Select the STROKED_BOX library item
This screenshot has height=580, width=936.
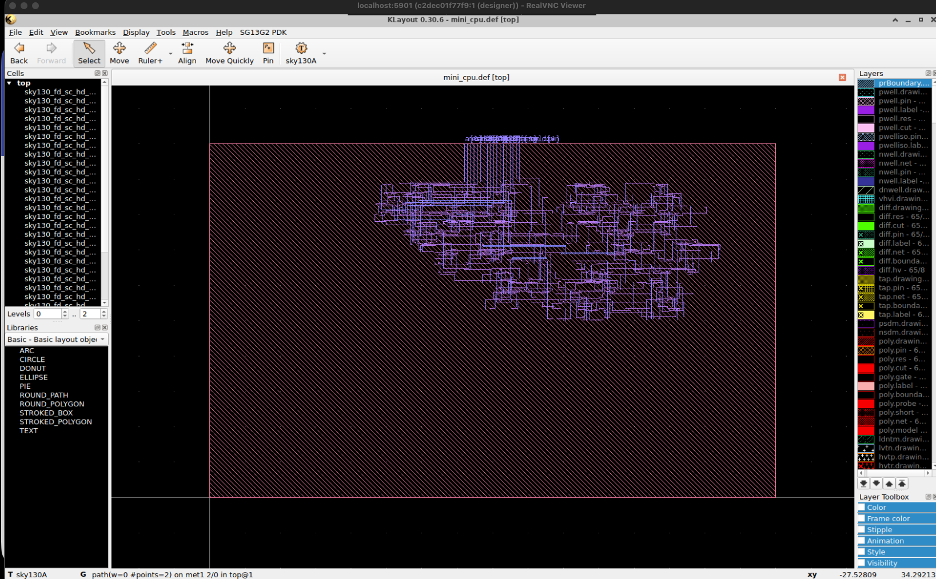[45, 413]
